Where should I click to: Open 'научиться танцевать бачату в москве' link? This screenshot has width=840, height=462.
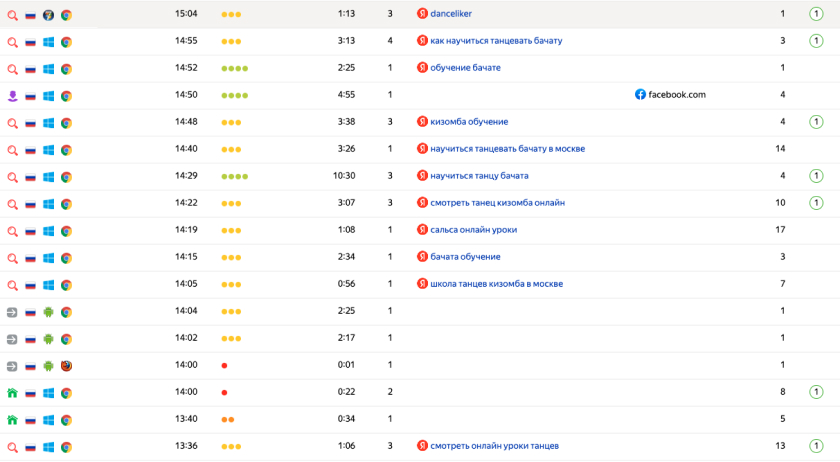(x=507, y=149)
